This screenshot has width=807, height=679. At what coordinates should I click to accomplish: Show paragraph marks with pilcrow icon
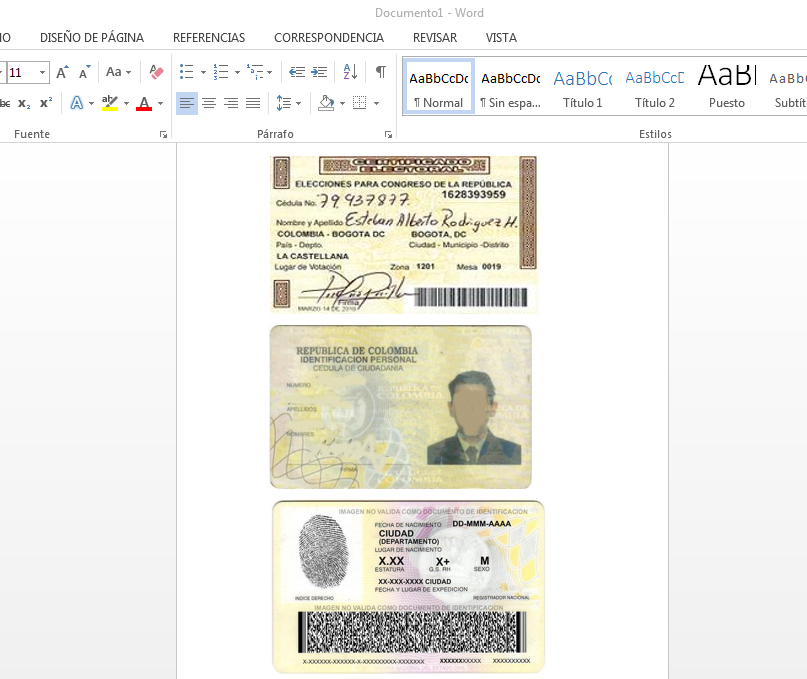pyautogui.click(x=381, y=72)
